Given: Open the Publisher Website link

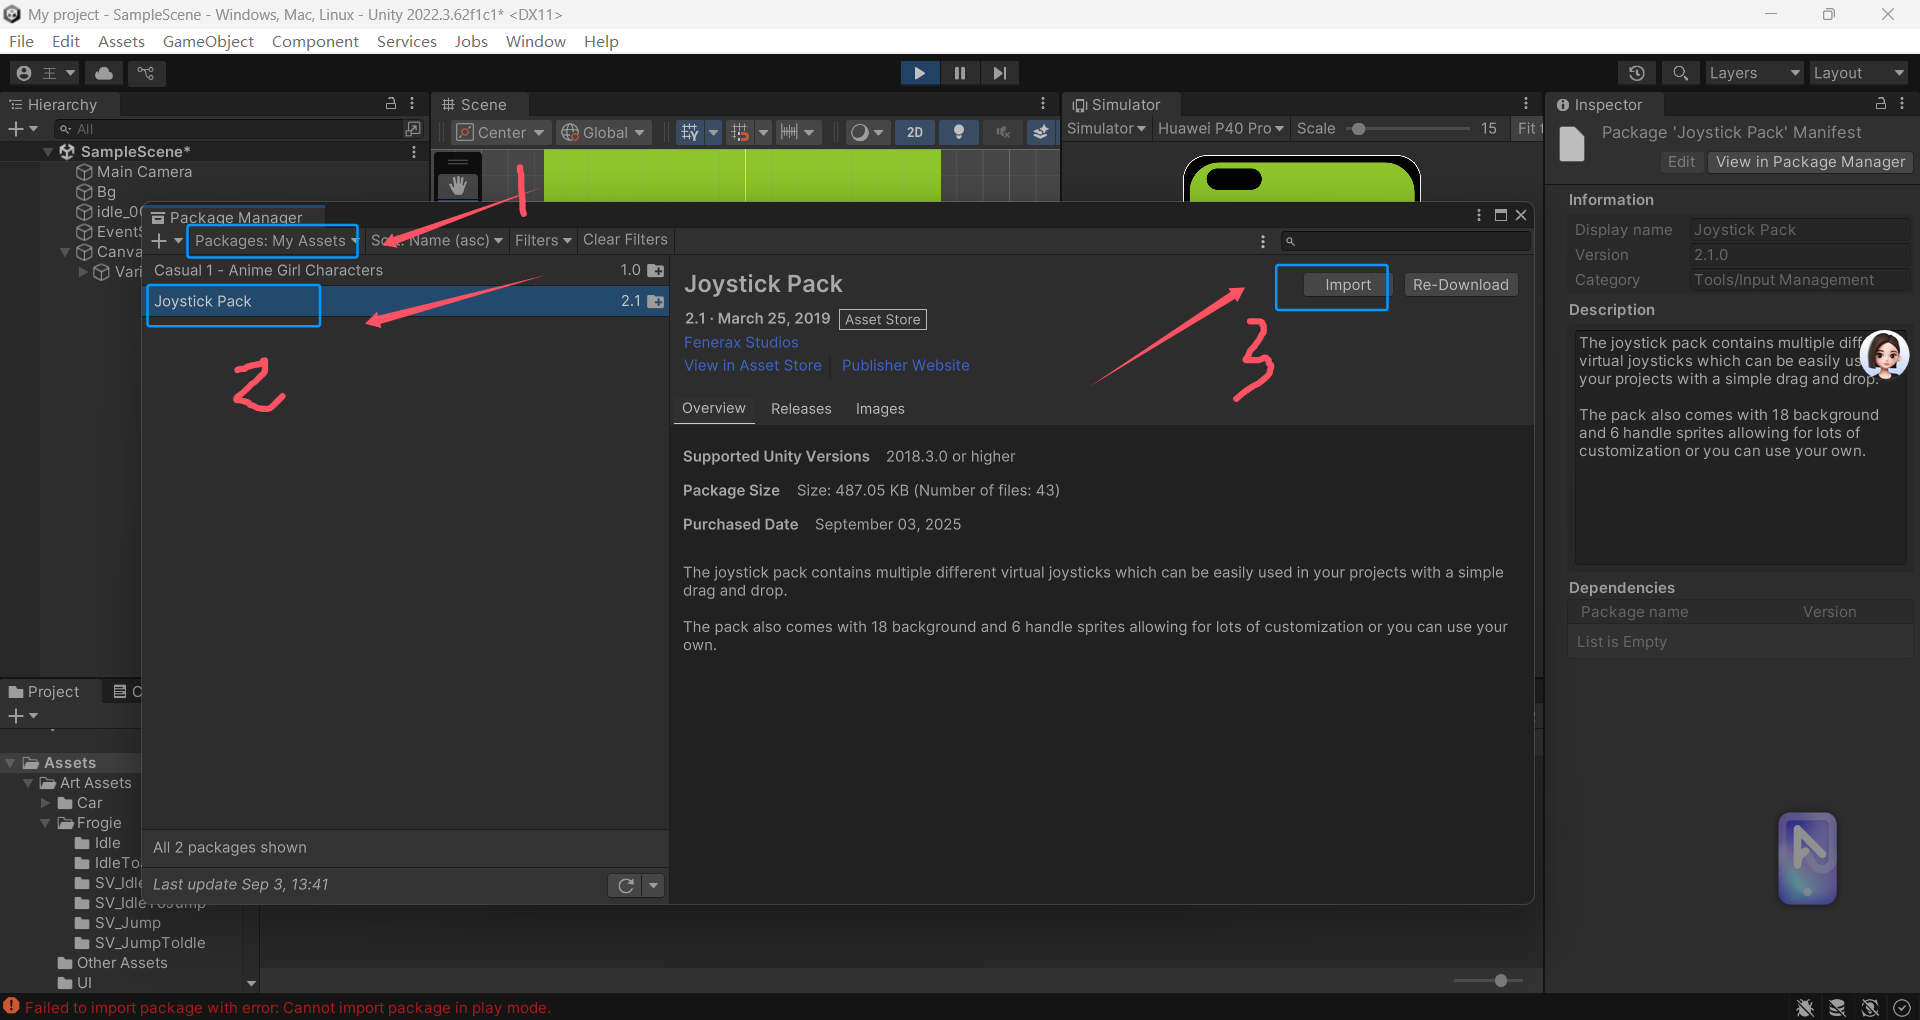Looking at the screenshot, I should (905, 366).
